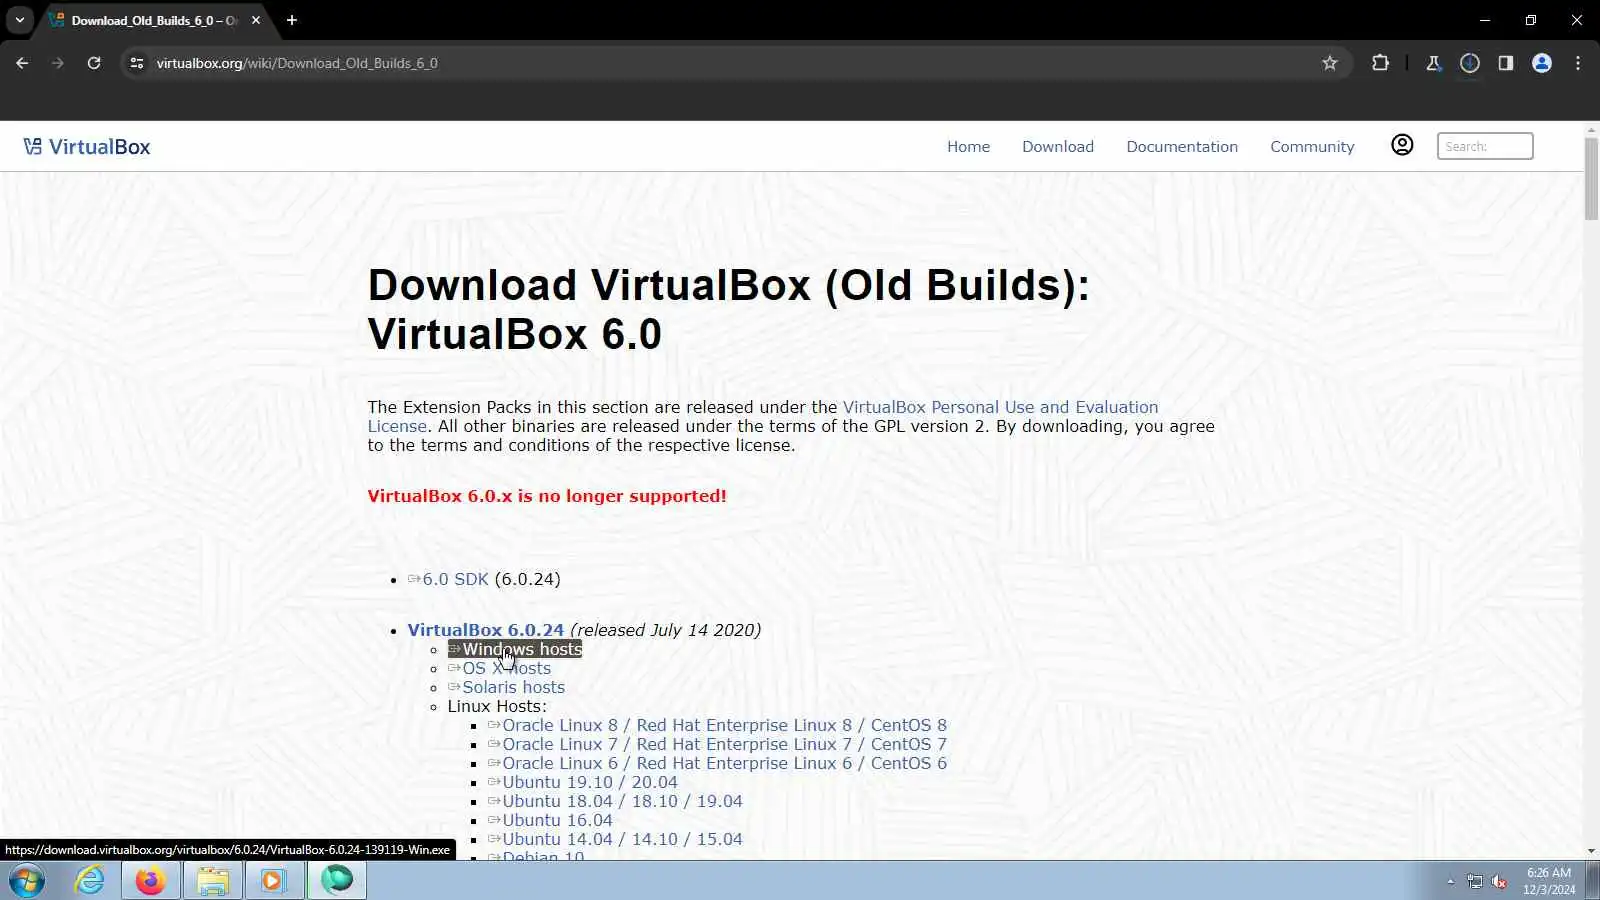Open Chrome Labs flask icon
This screenshot has height=900, width=1600.
pos(1433,63)
